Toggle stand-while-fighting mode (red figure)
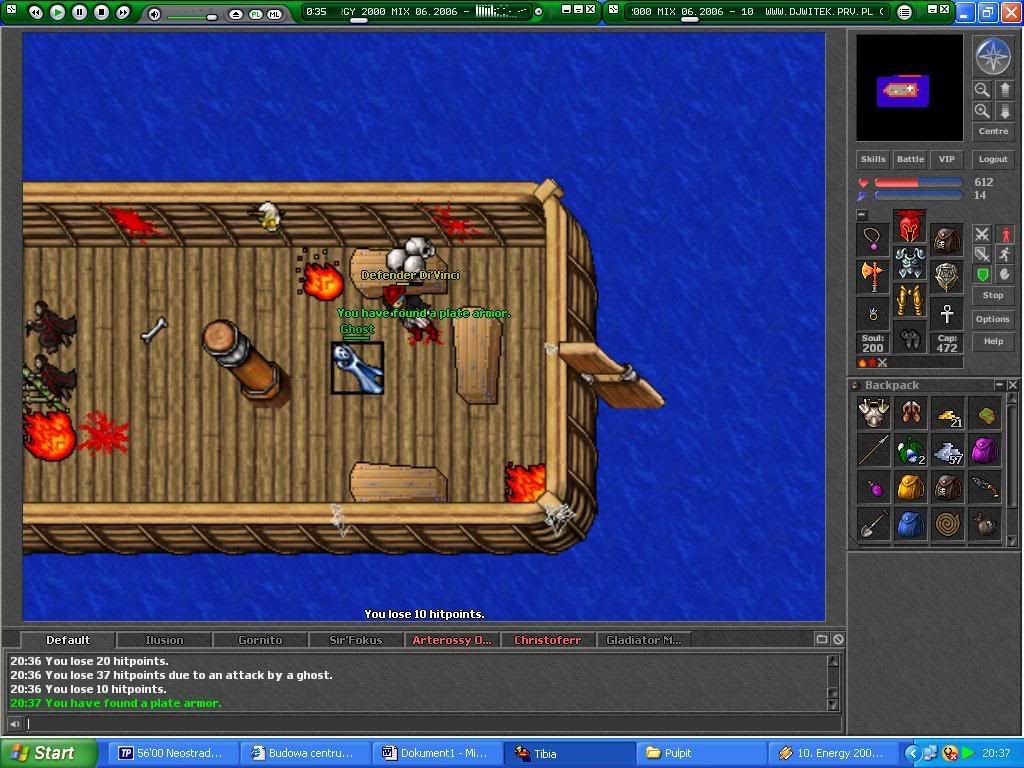The image size is (1024, 768). click(1004, 234)
